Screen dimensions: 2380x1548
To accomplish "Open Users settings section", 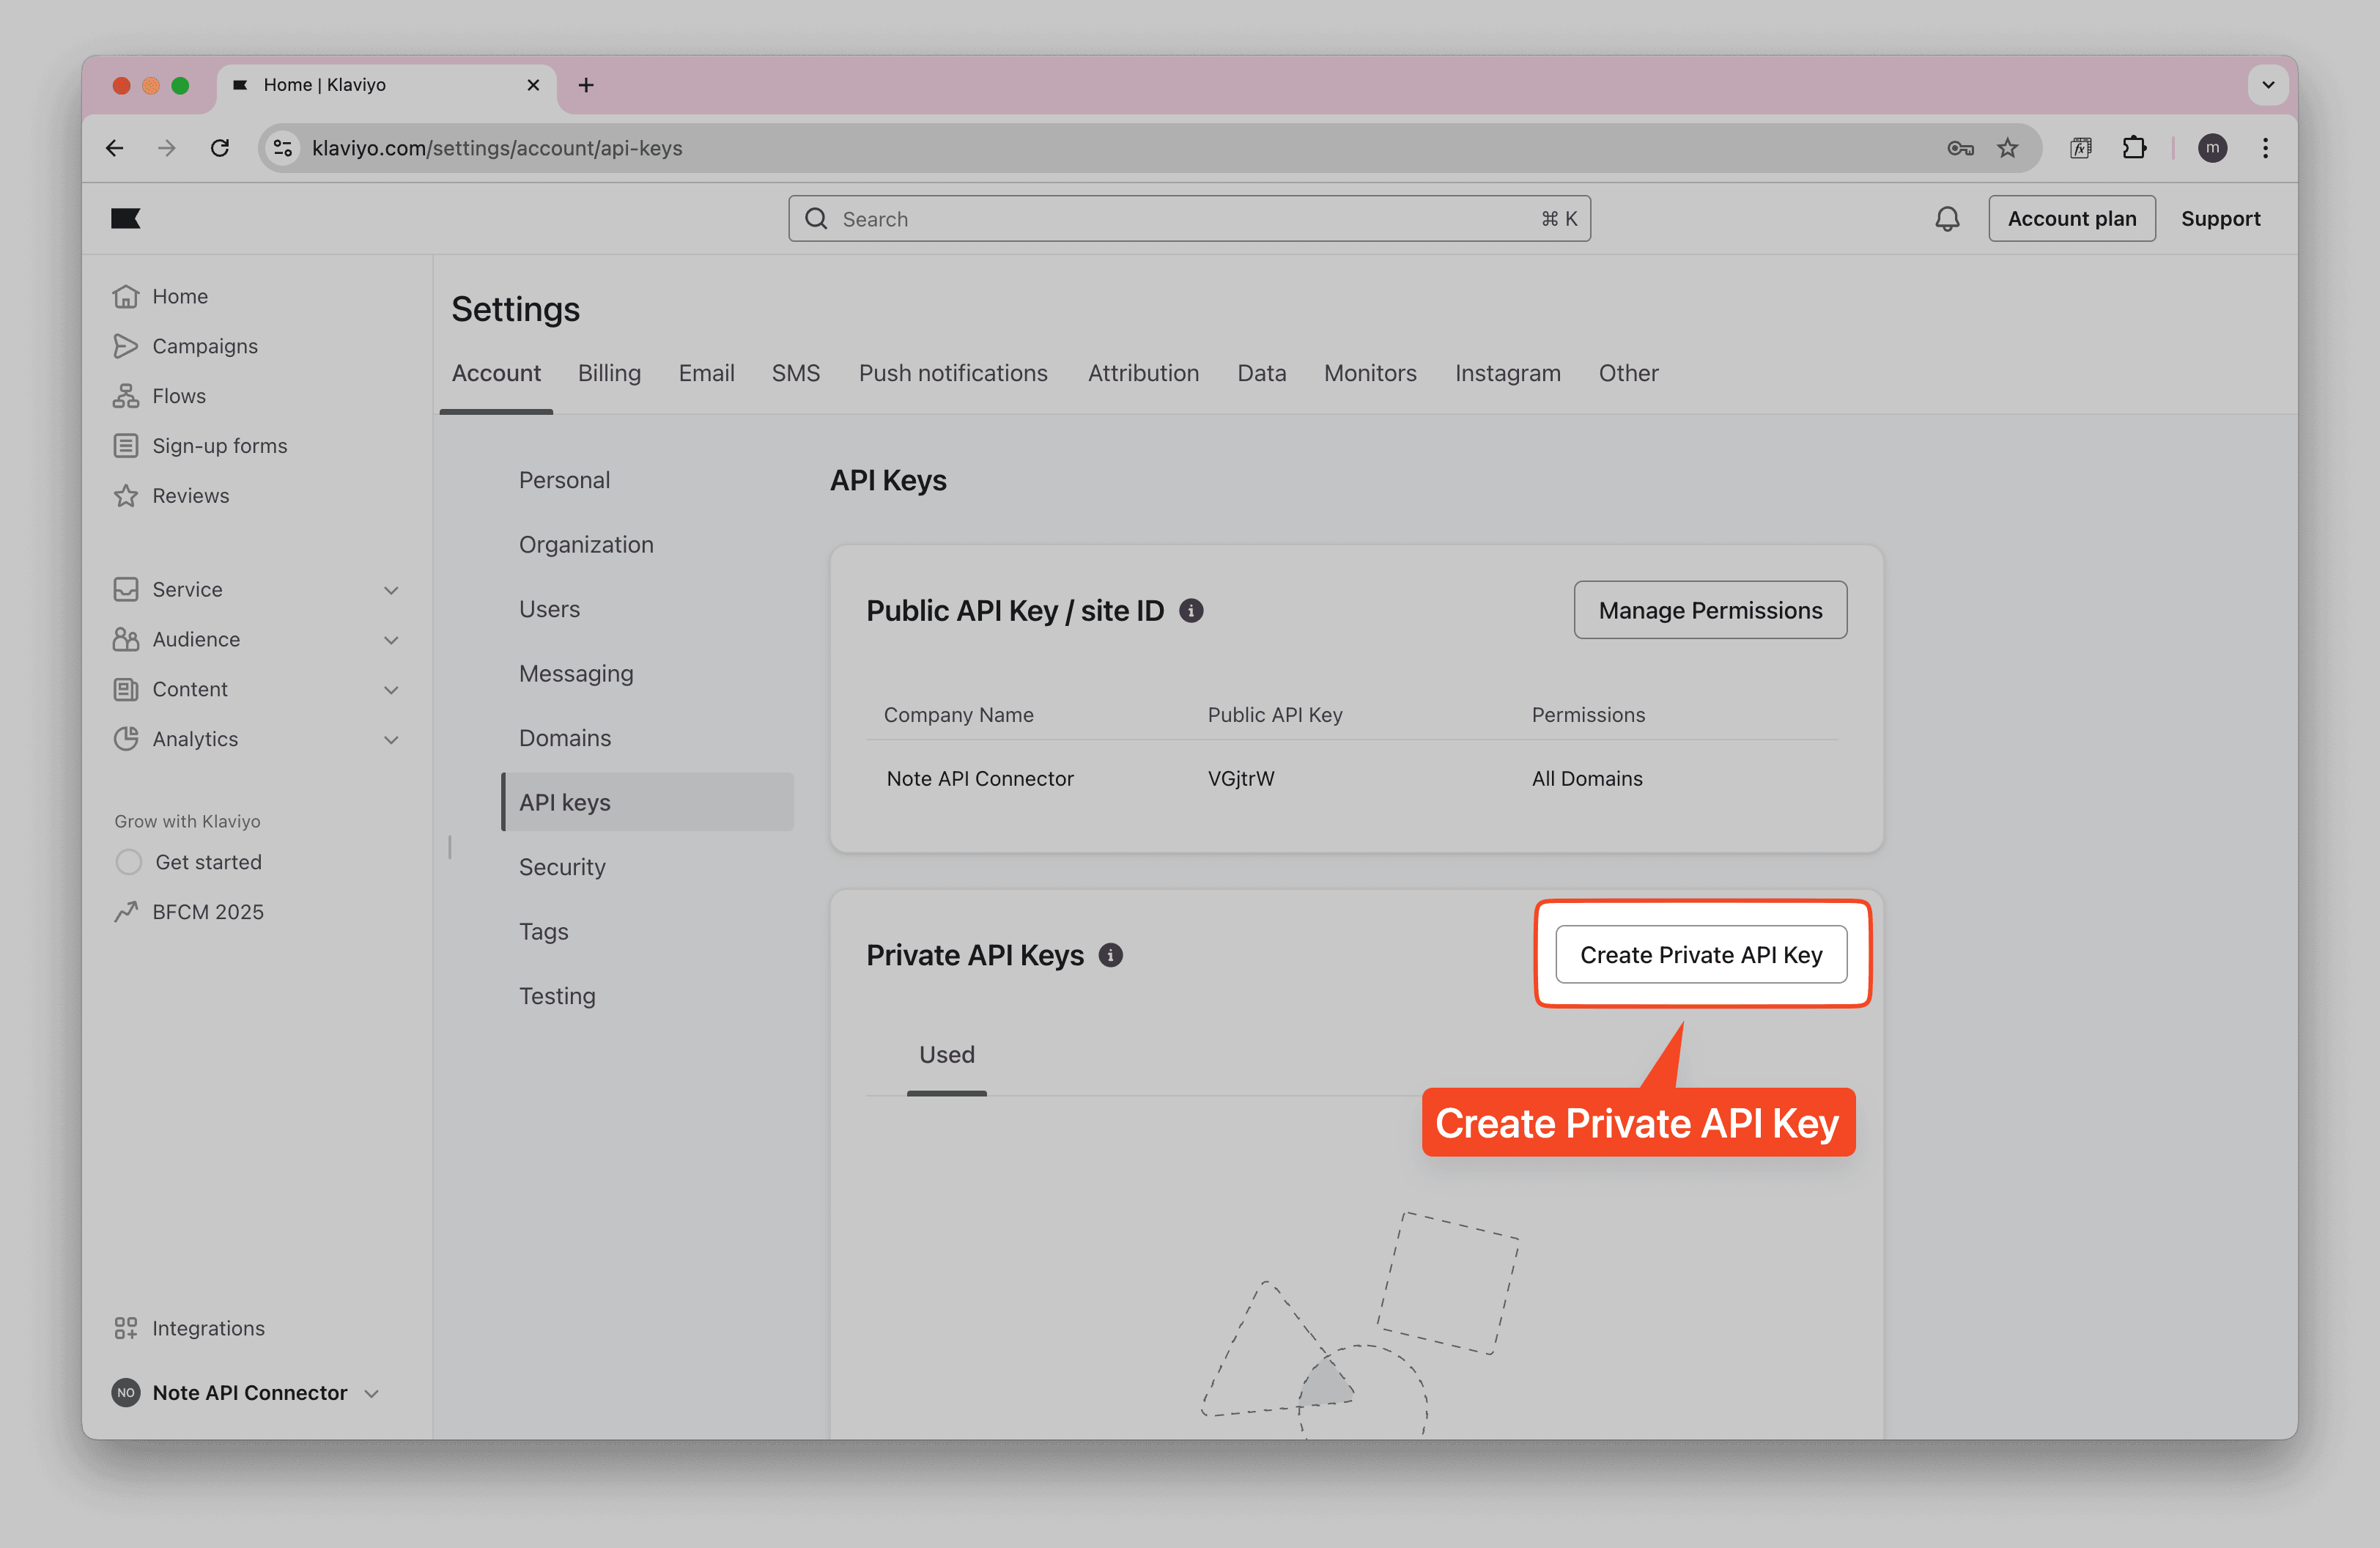I will [549, 609].
